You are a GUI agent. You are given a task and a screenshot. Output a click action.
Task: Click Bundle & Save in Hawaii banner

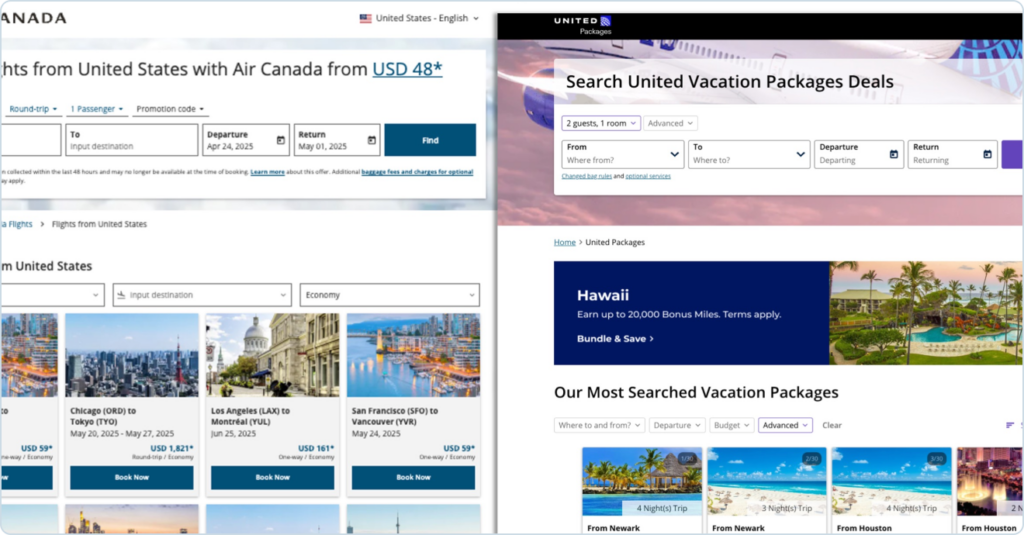(x=615, y=339)
